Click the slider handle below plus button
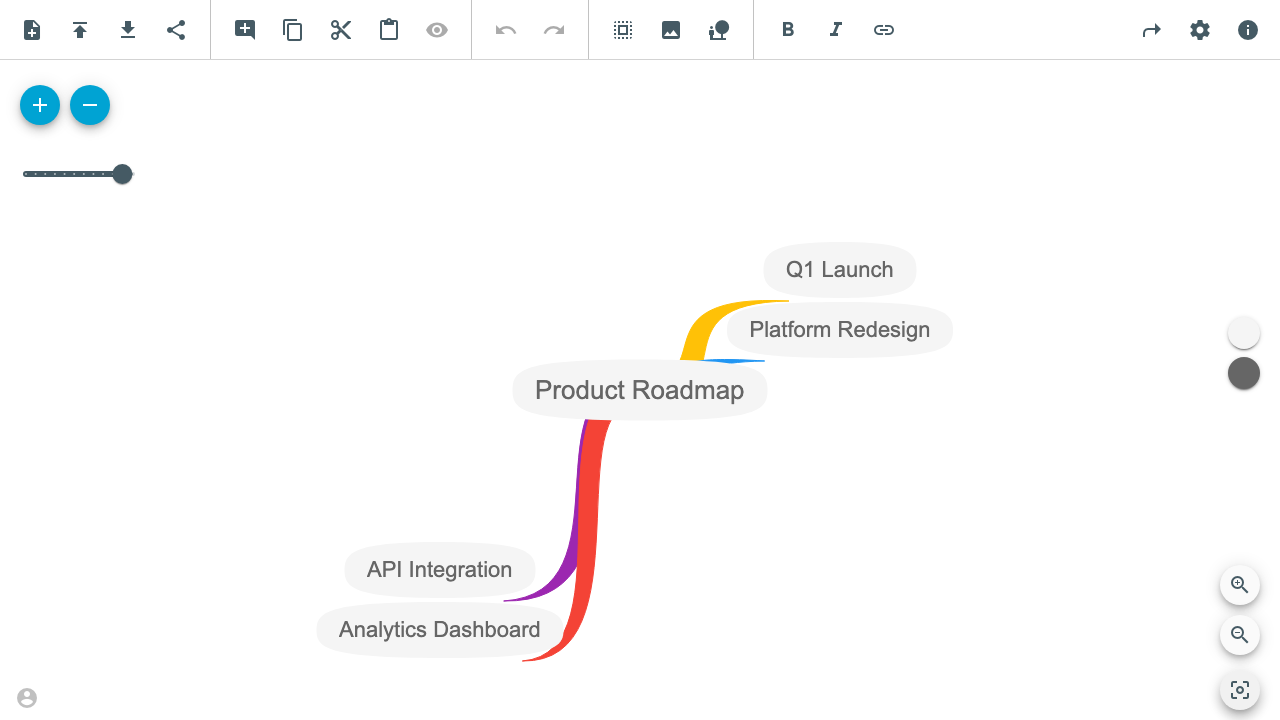Viewport: 1280px width, 720px height. point(122,174)
